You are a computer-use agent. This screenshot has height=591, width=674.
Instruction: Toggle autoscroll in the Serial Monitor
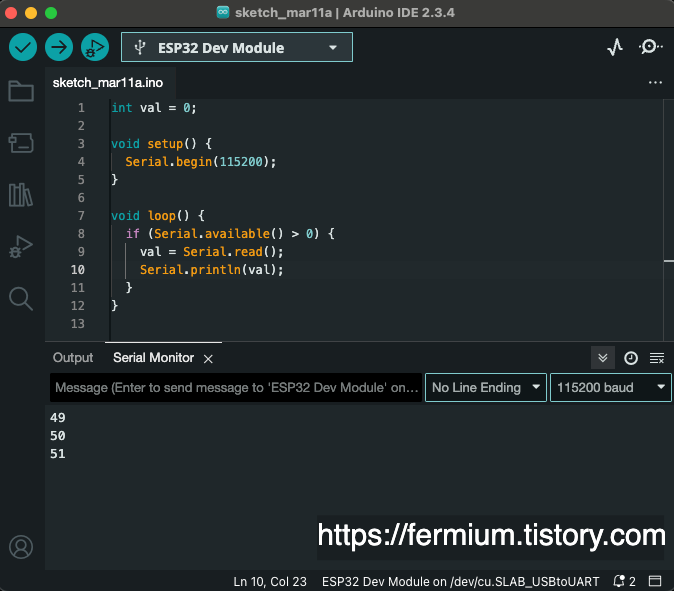click(x=603, y=358)
